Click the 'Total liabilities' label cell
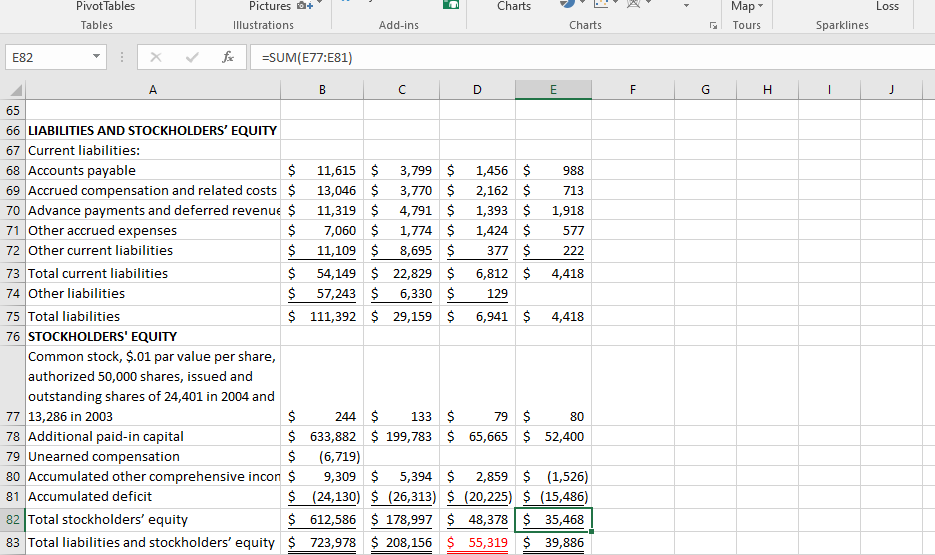The image size is (935, 555). [x=153, y=316]
